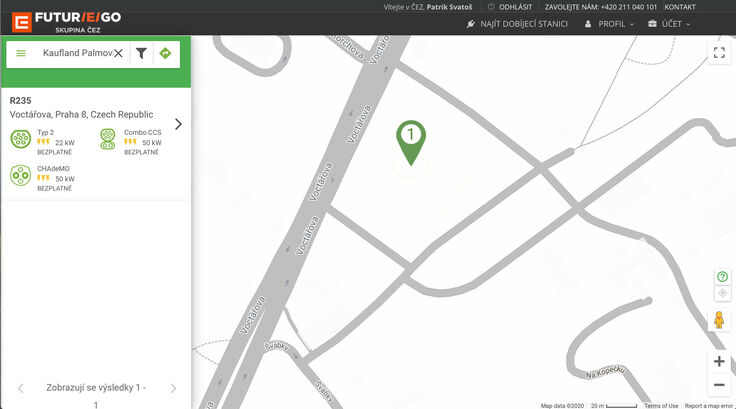The width and height of the screenshot is (736, 409).
Task: Open NAJÍT DOBÍJECÍ STANICI menu item
Action: click(x=517, y=23)
